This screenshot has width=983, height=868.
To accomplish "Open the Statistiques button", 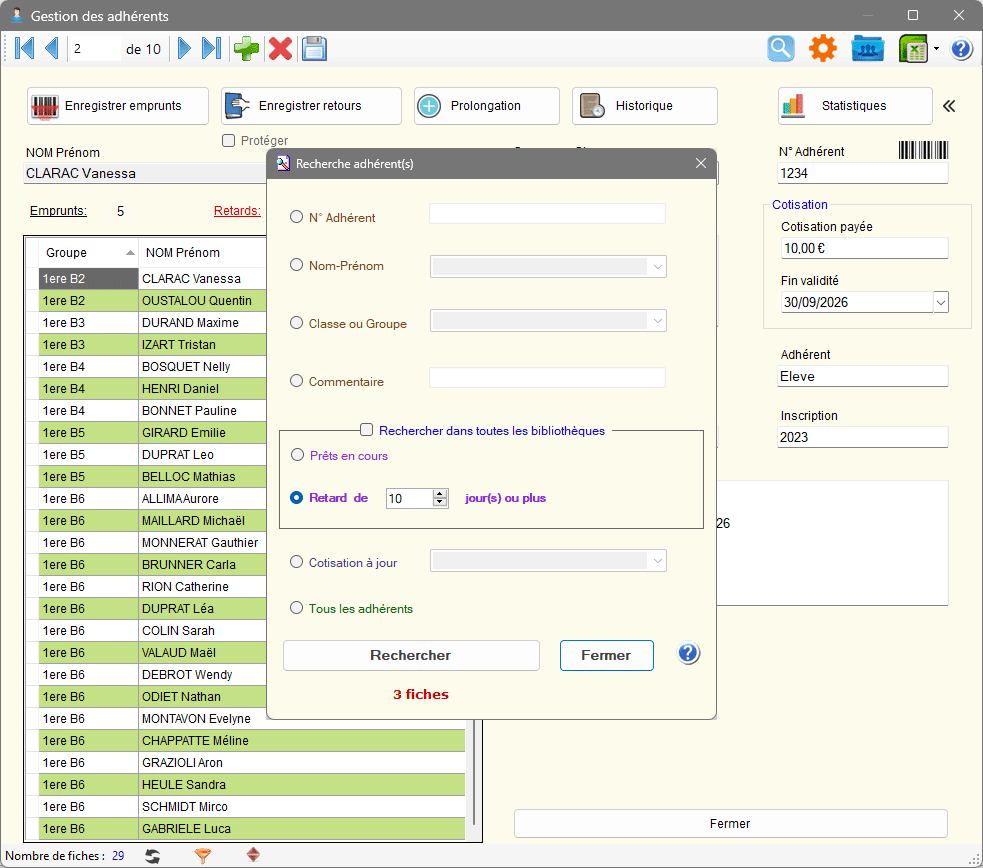I will (855, 105).
